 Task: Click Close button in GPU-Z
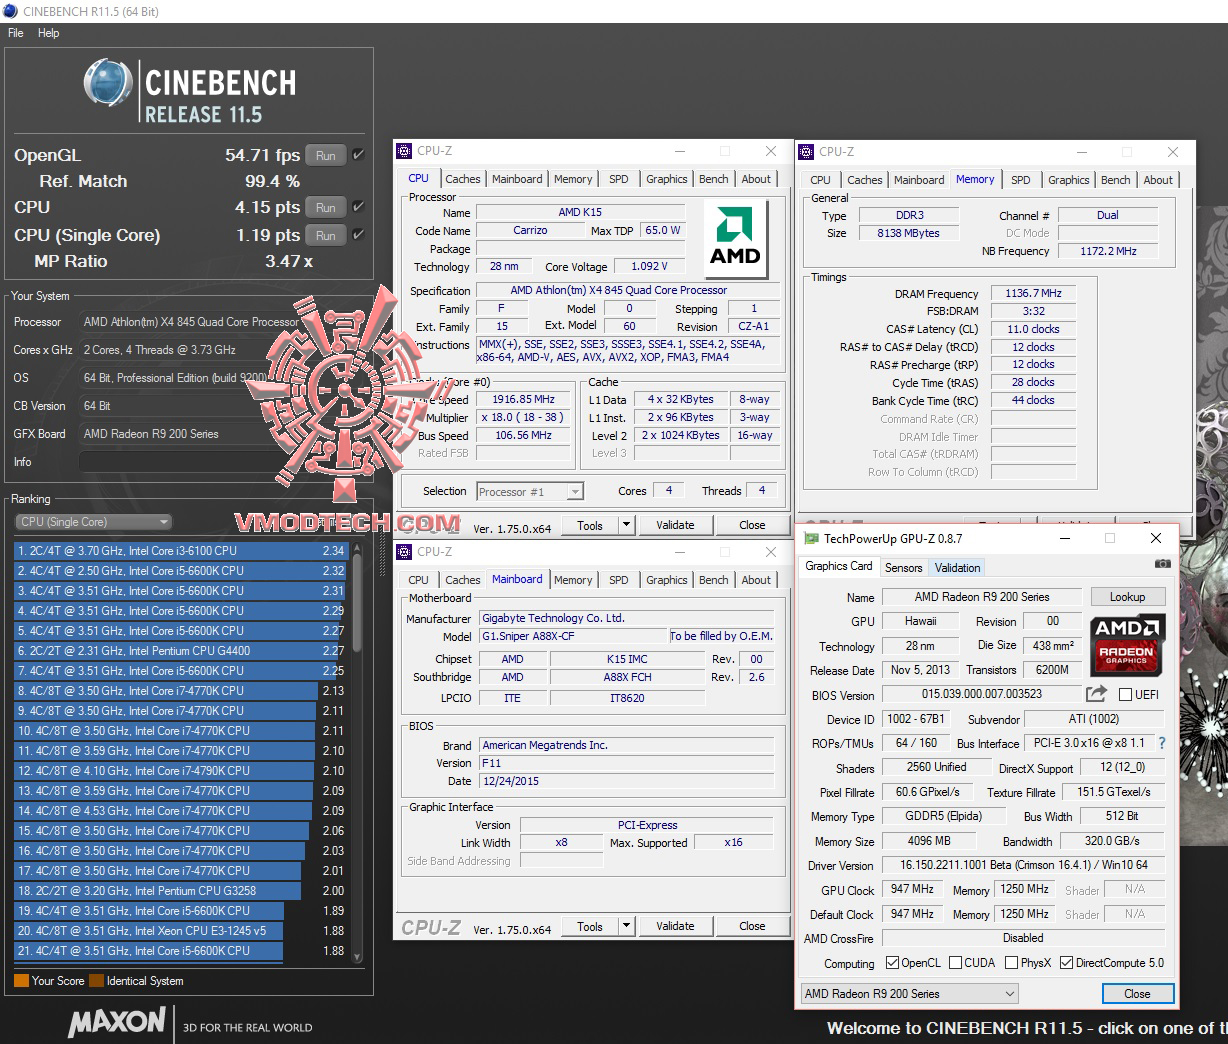point(1137,994)
